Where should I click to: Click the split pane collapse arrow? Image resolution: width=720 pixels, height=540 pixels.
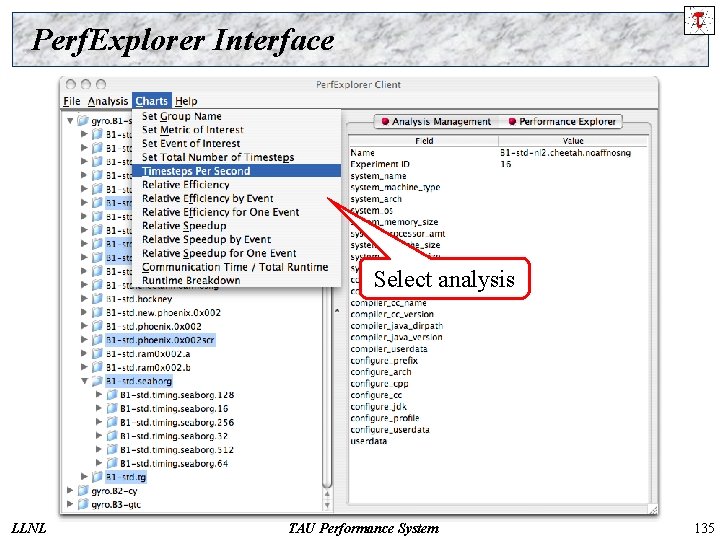tap(337, 311)
